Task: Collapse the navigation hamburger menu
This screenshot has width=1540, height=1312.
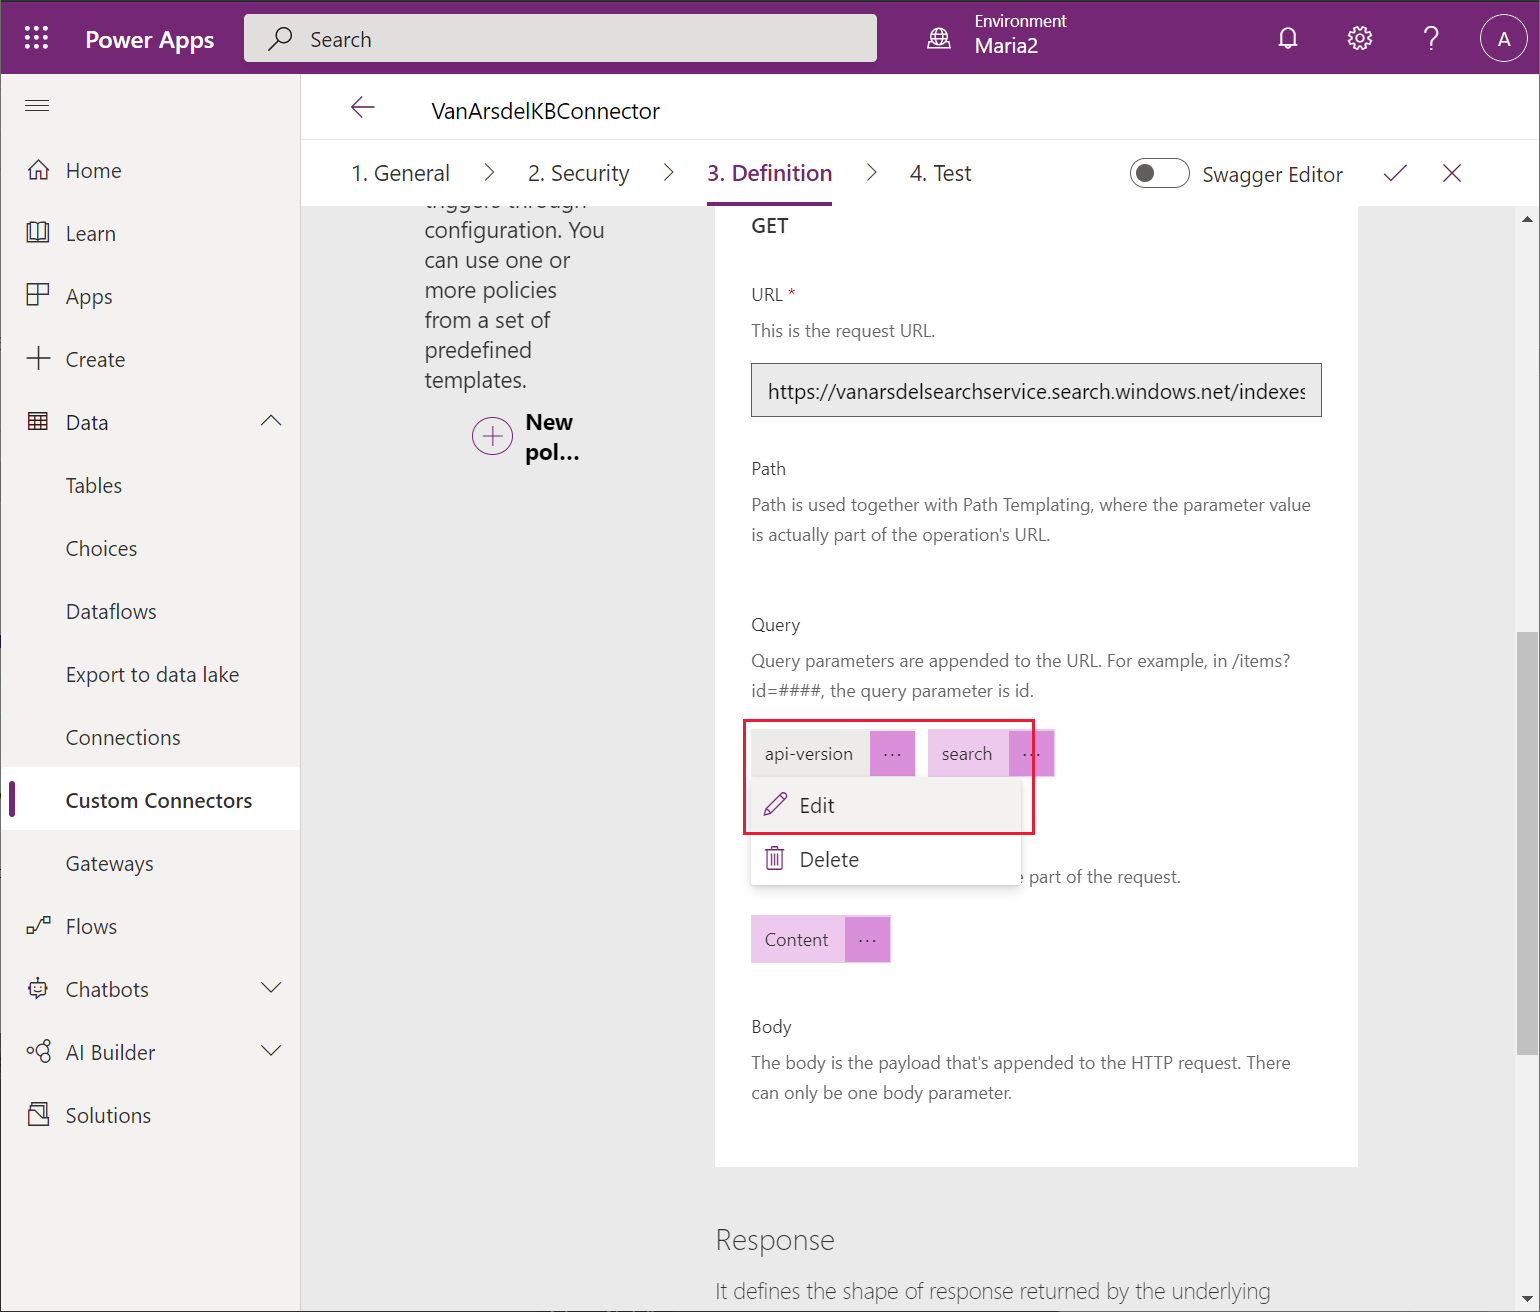Action: click(37, 105)
